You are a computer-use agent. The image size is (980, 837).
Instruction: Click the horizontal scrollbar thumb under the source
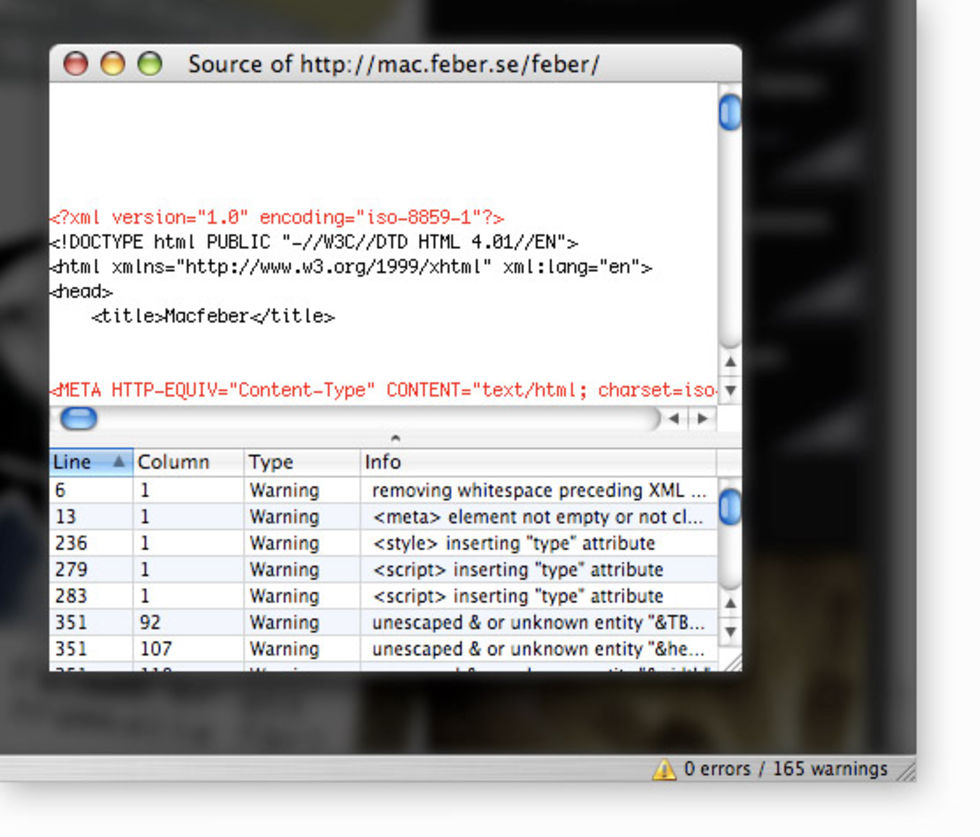coord(79,419)
